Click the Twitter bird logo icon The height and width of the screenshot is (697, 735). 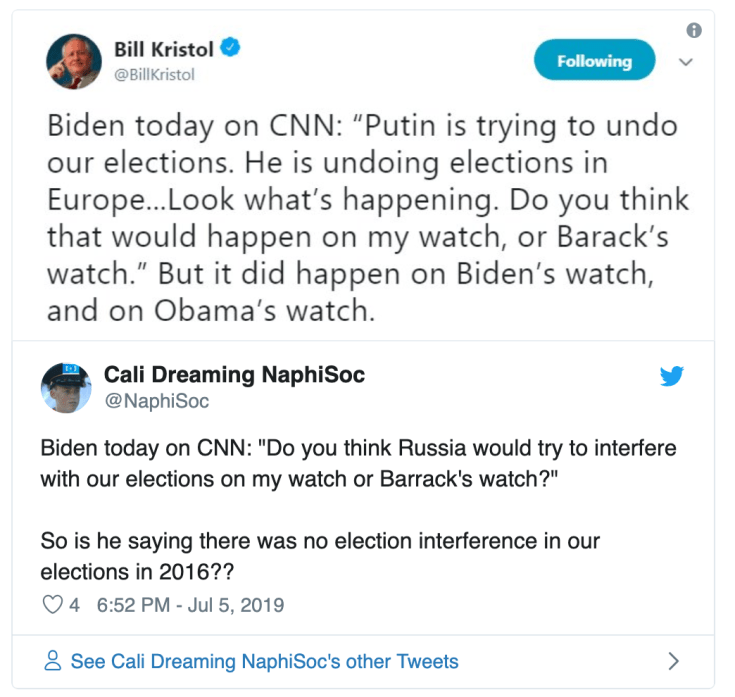[671, 377]
